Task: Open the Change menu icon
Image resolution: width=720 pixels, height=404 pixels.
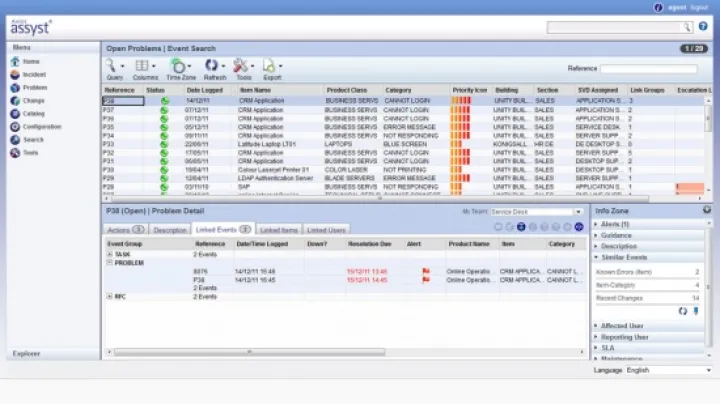Action: coord(15,101)
